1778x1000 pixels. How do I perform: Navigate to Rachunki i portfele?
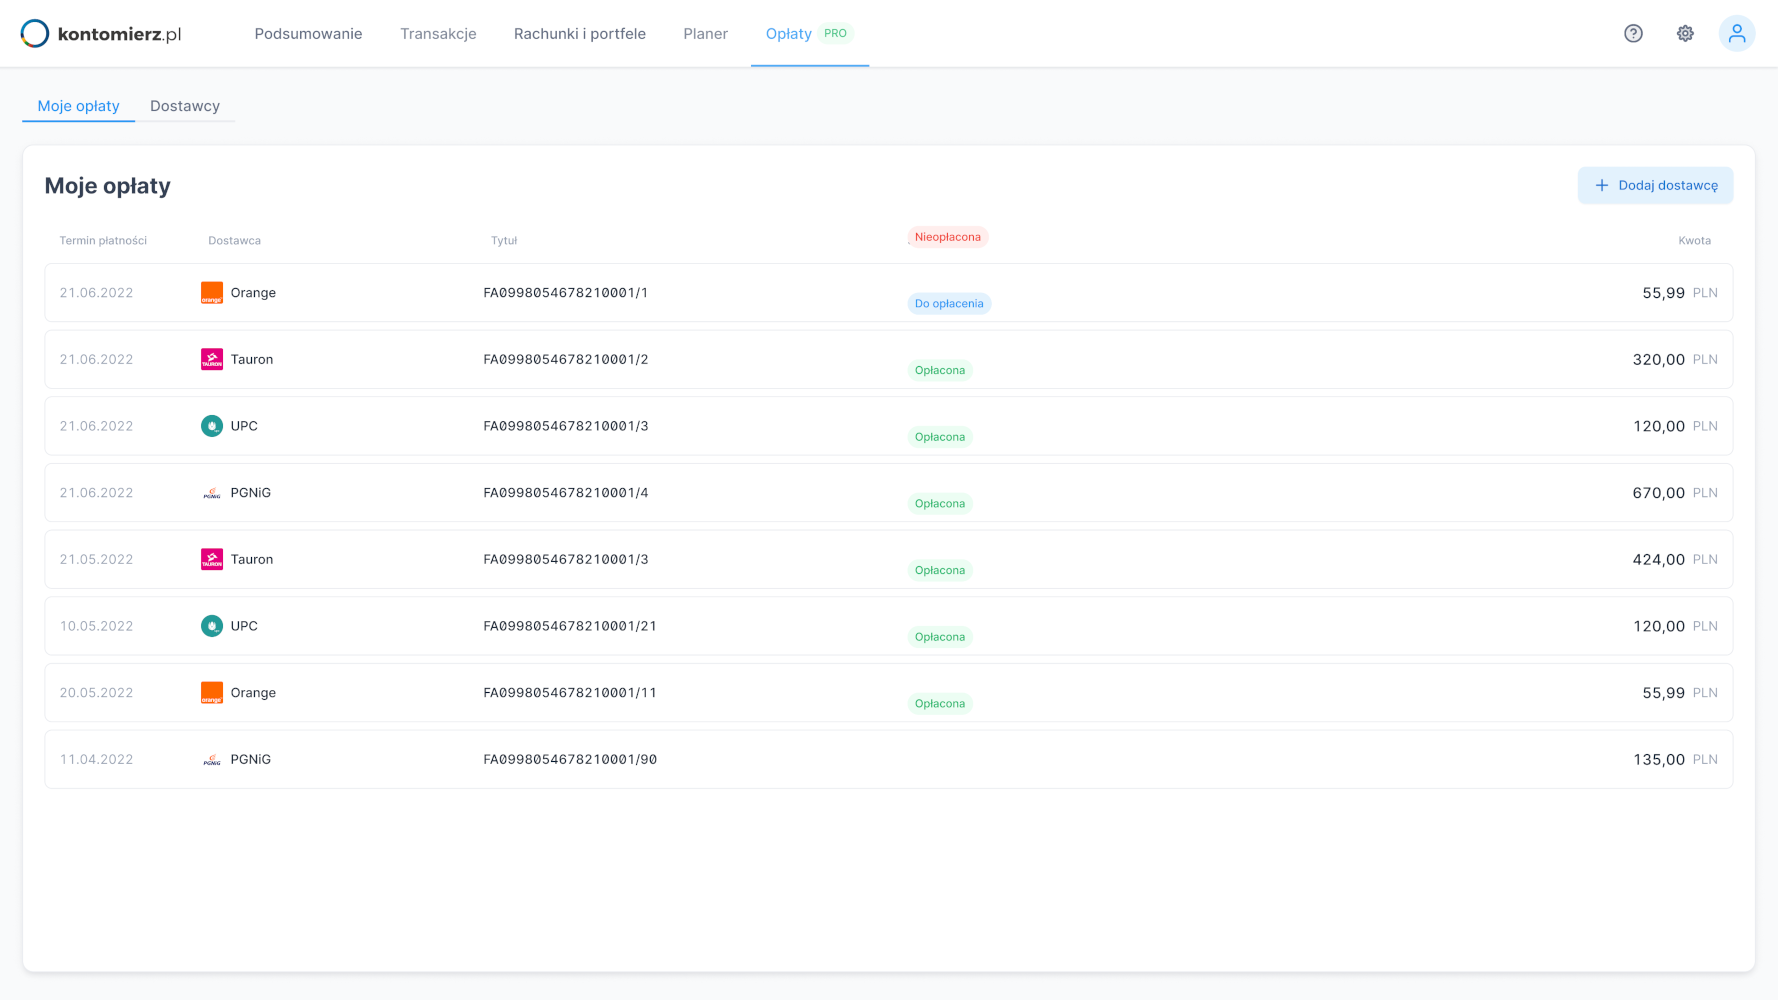[580, 34]
